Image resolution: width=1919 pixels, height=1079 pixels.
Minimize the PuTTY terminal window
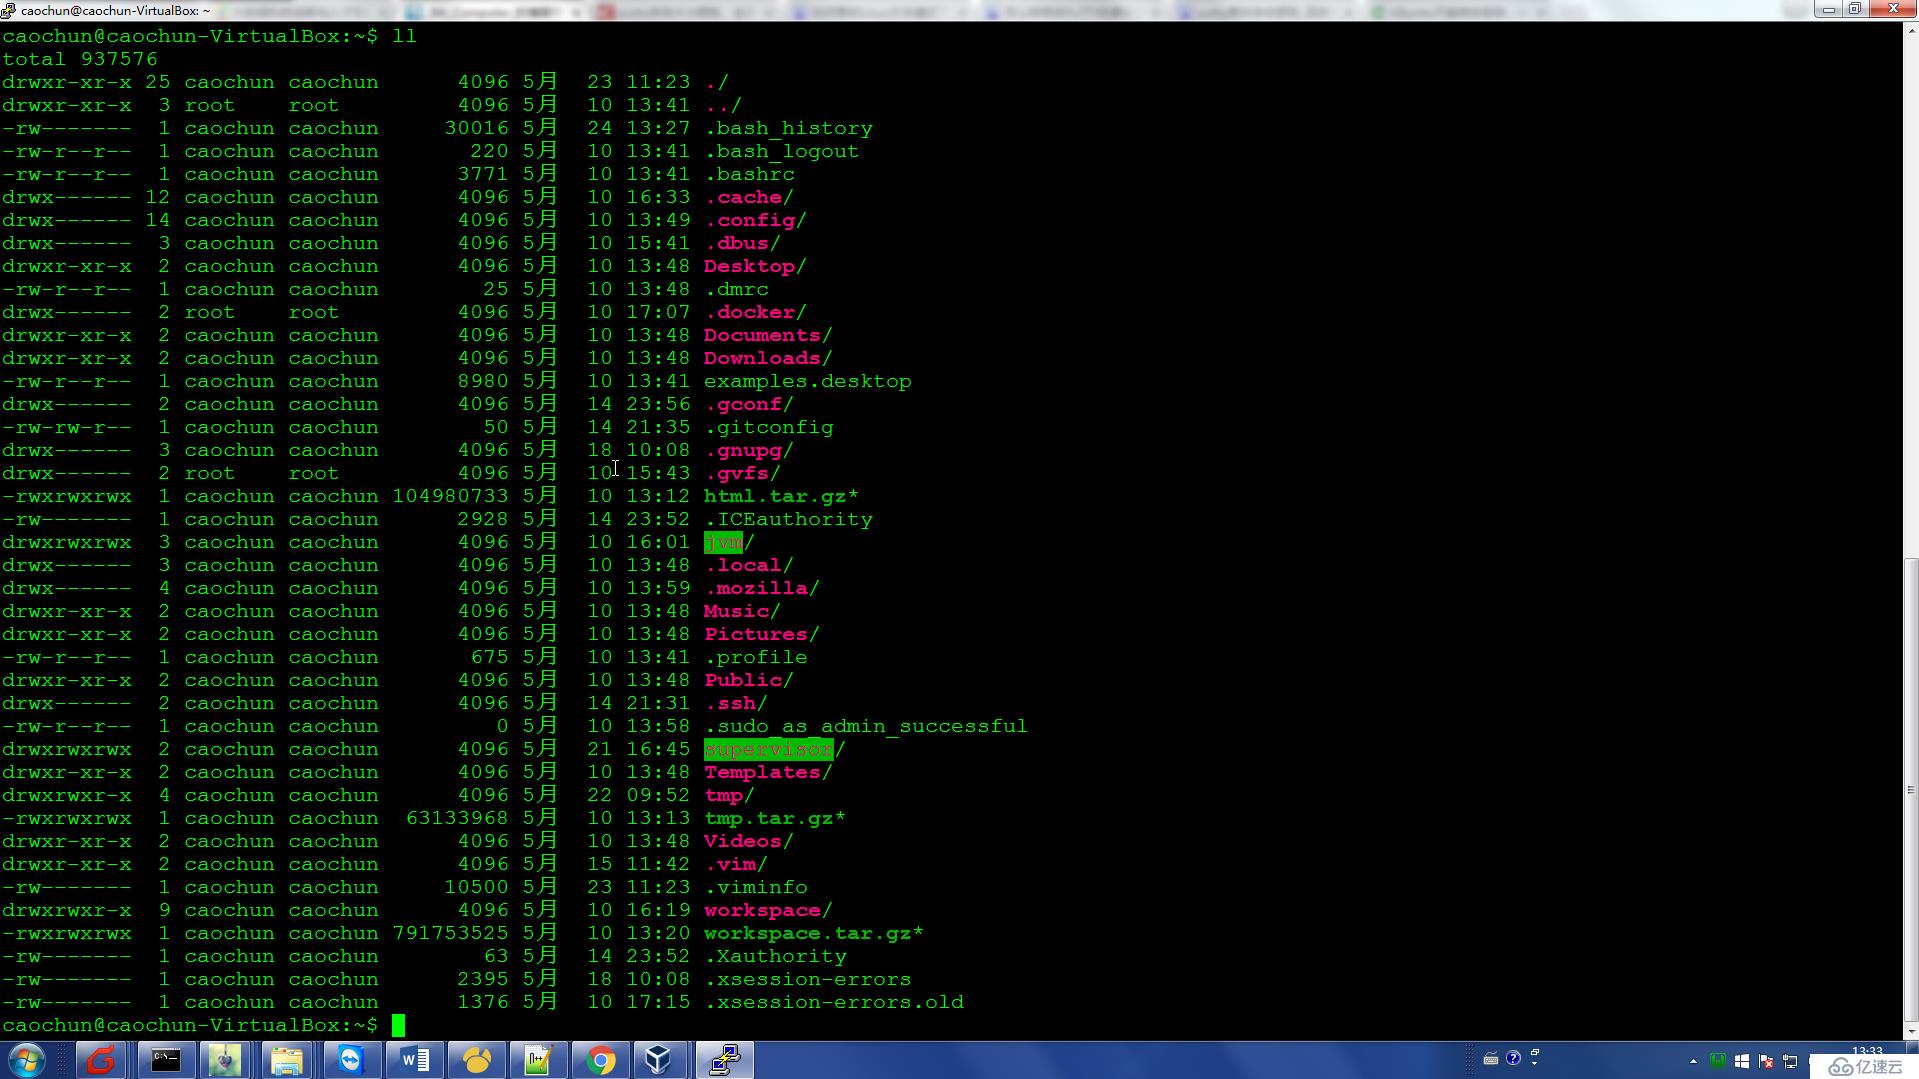[1829, 9]
